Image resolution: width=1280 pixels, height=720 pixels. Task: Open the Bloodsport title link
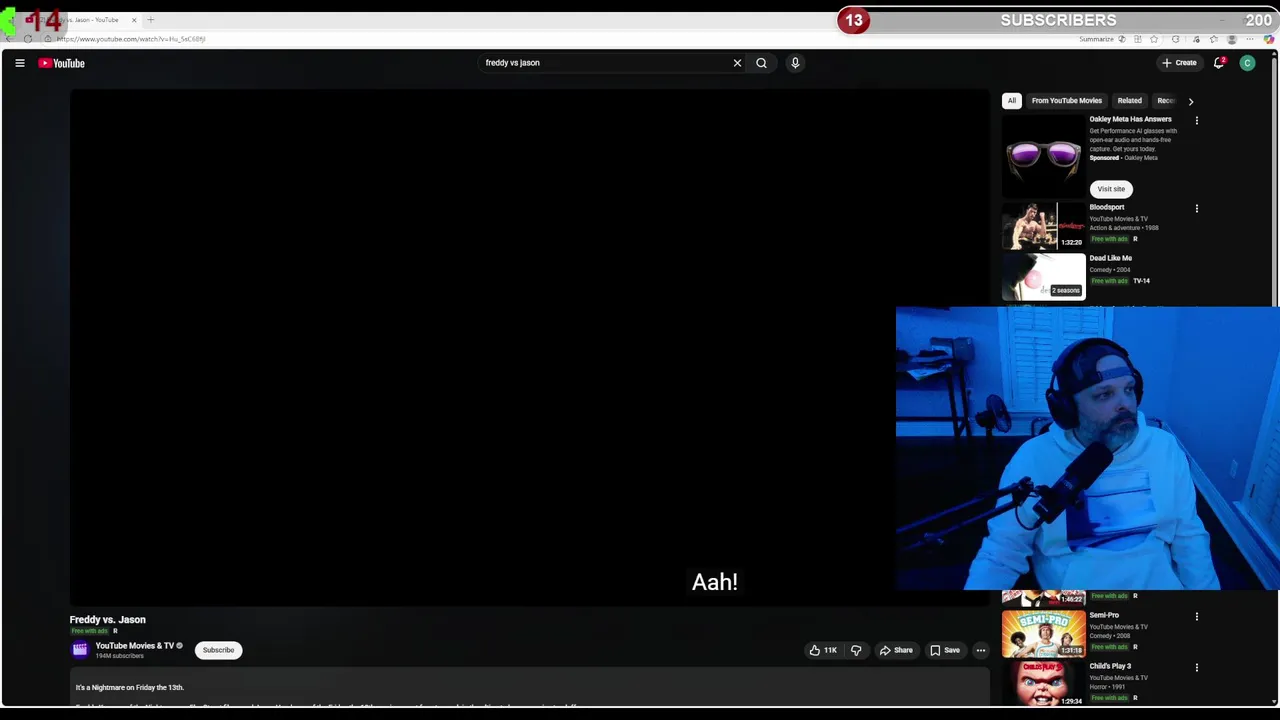click(x=1106, y=207)
